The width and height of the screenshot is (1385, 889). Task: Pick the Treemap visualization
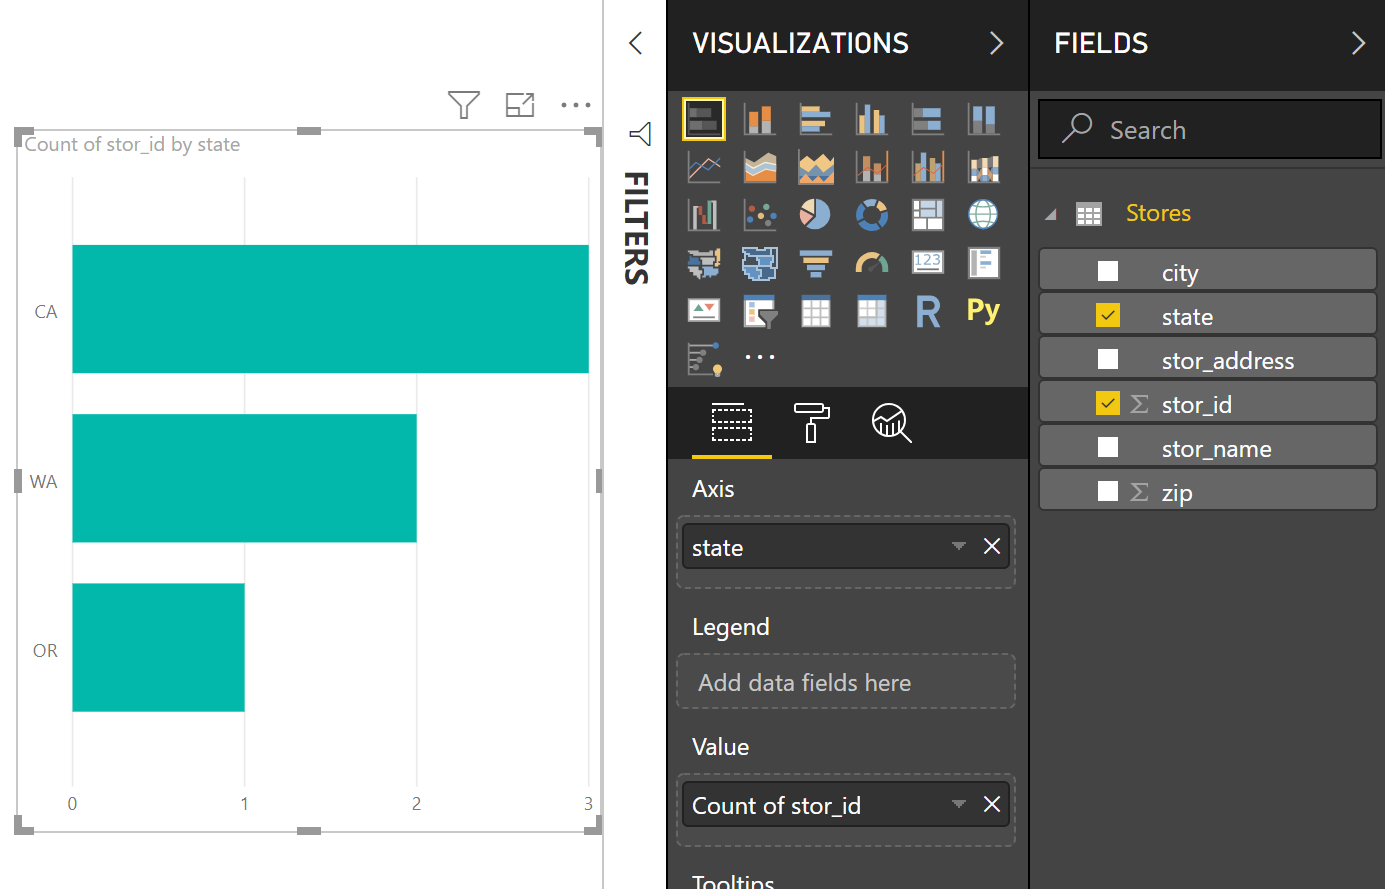927,214
